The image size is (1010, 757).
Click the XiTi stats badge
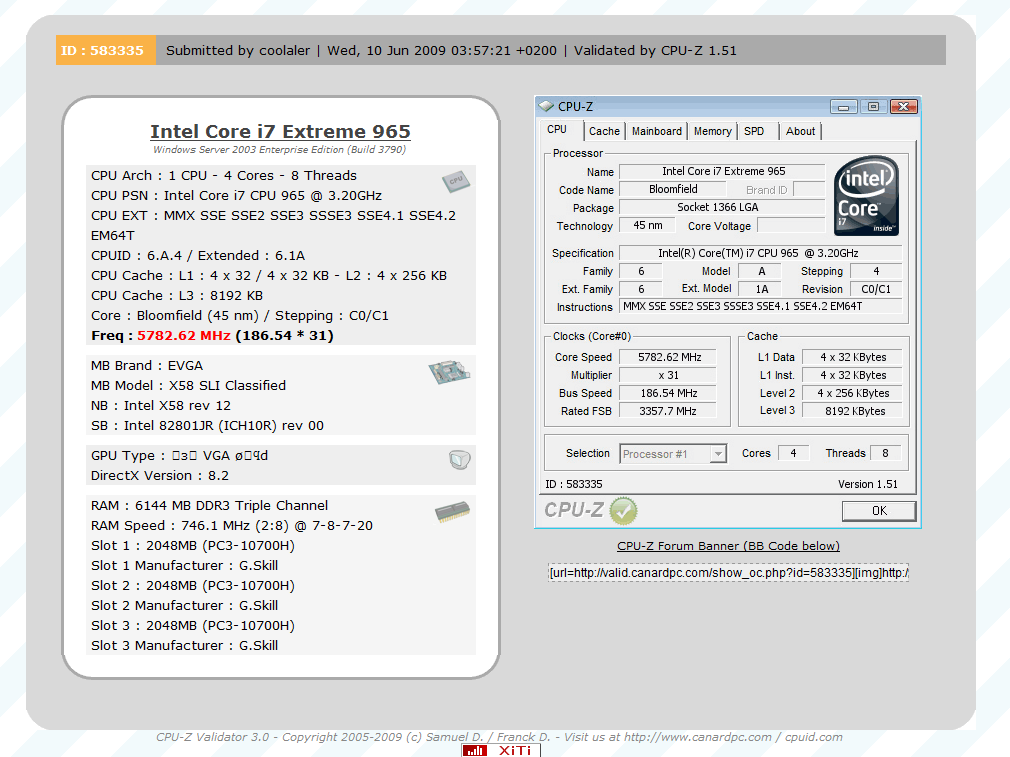(500, 751)
